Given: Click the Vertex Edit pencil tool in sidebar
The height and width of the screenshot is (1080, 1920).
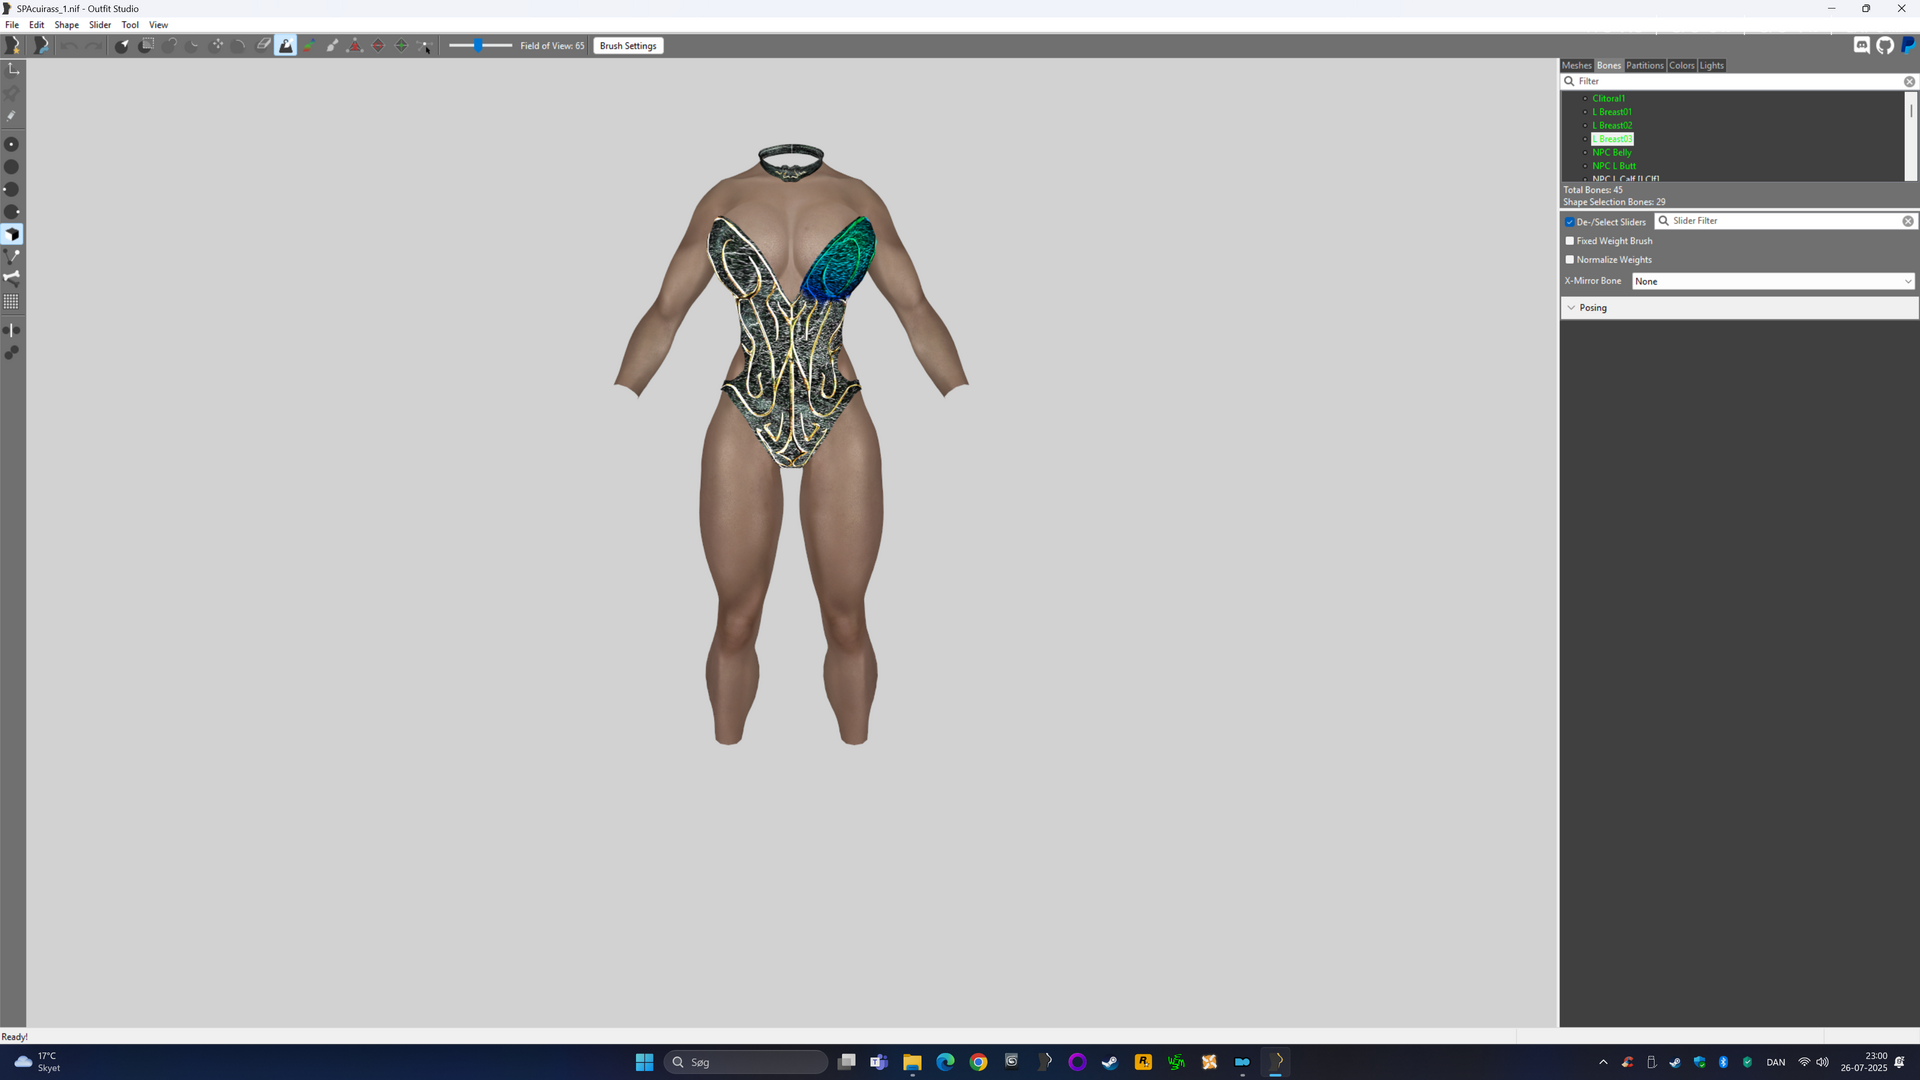Looking at the screenshot, I should [x=13, y=116].
